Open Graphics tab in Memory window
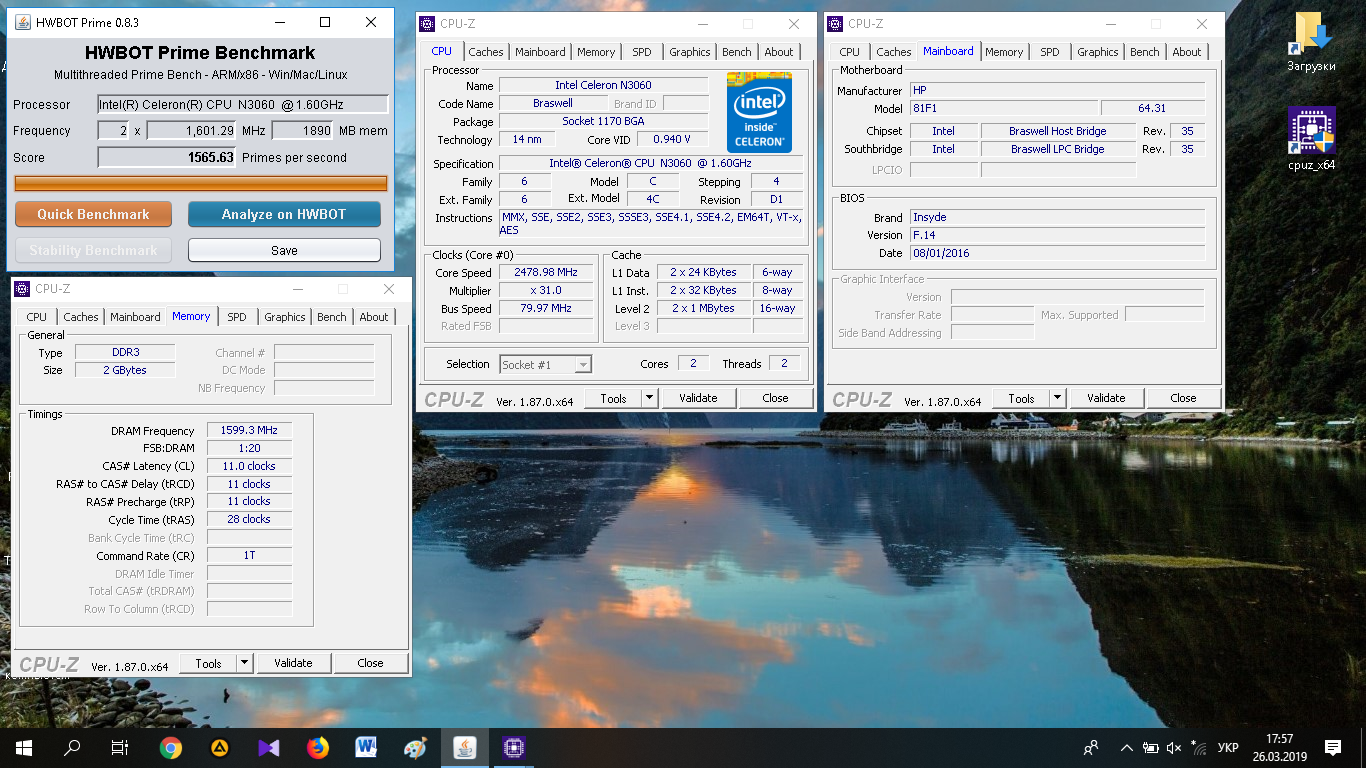The image size is (1366, 768). click(285, 317)
